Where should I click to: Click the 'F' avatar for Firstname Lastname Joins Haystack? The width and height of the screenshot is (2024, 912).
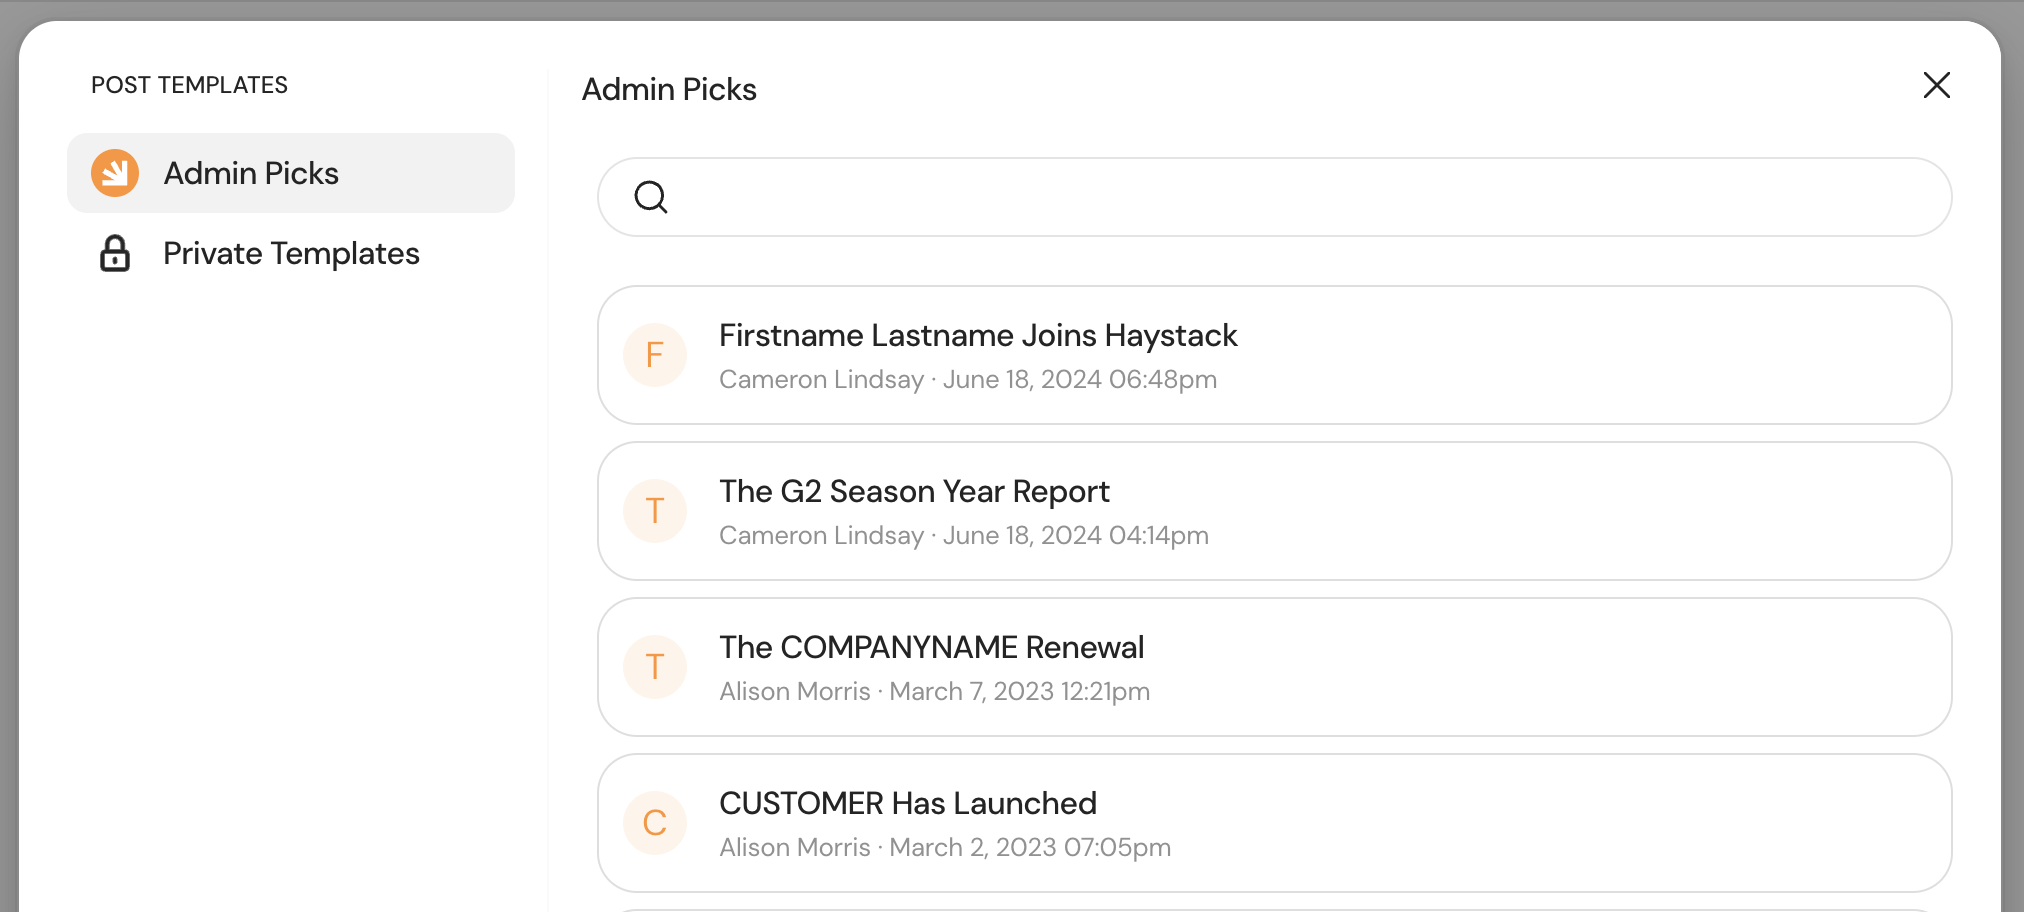(x=655, y=355)
